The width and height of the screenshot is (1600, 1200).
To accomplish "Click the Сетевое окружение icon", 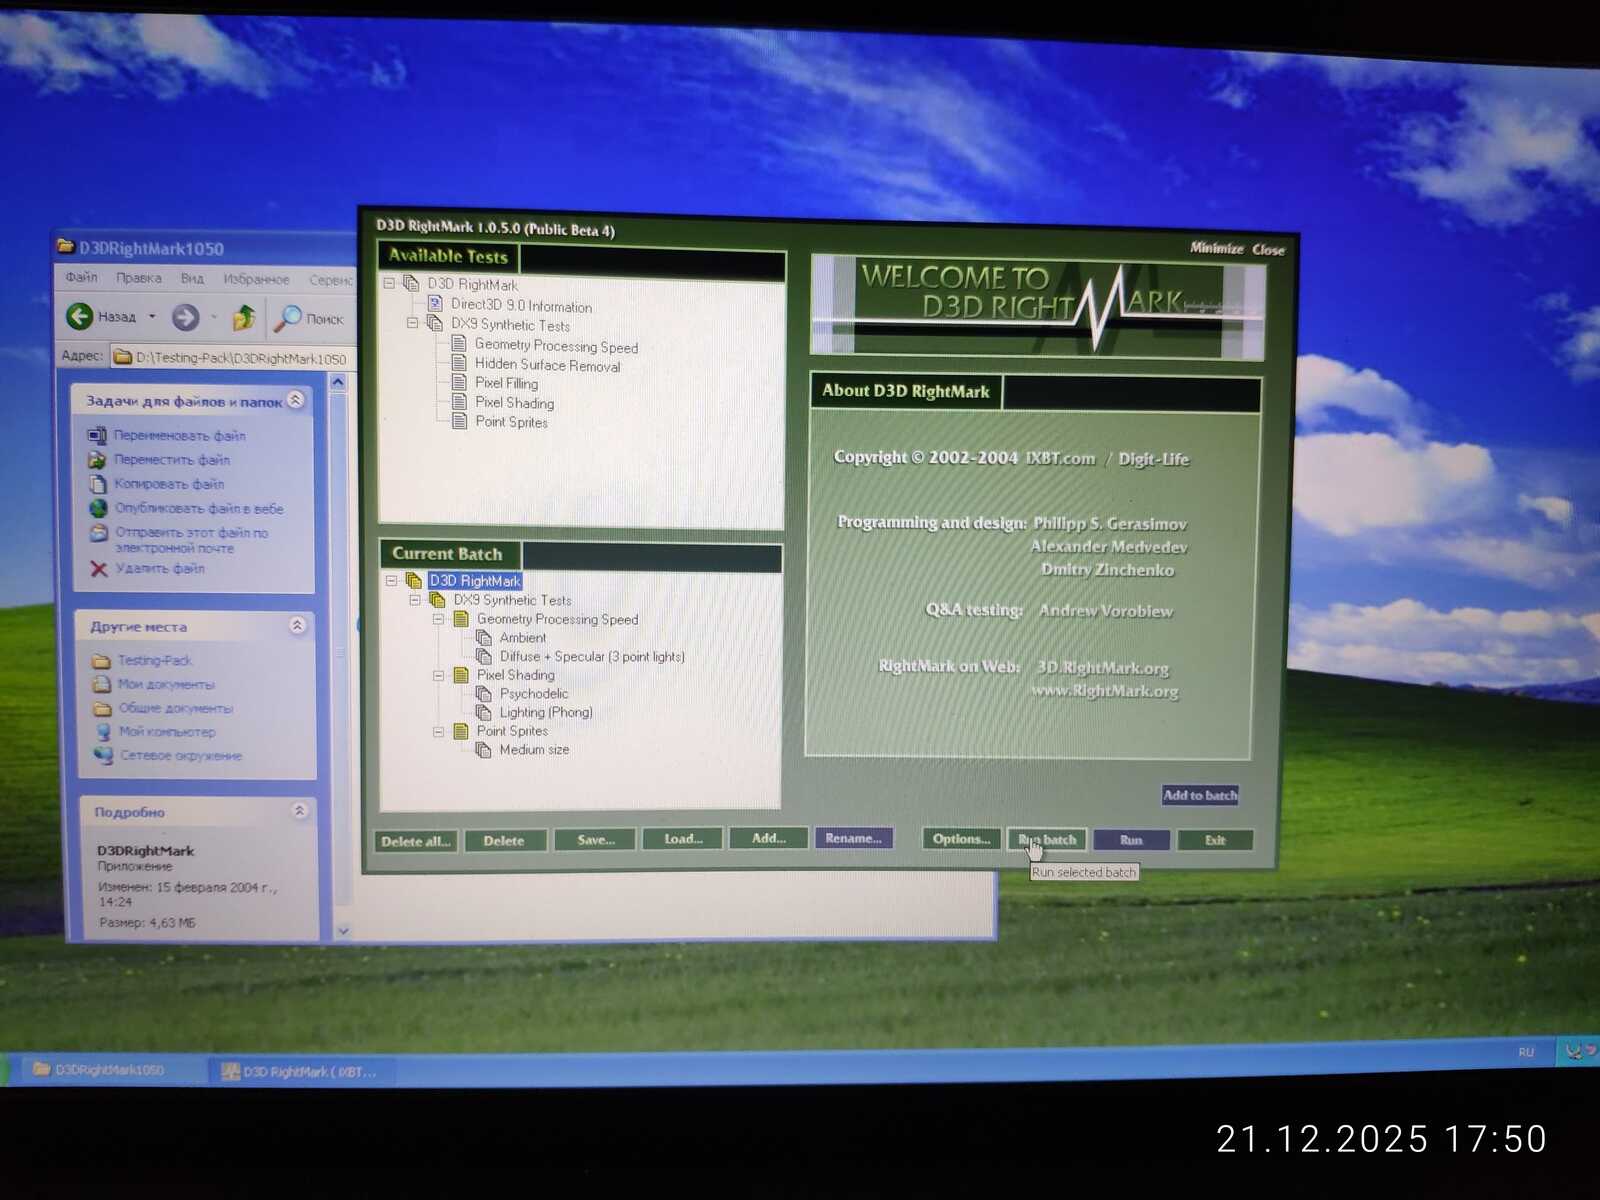I will pyautogui.click(x=103, y=755).
